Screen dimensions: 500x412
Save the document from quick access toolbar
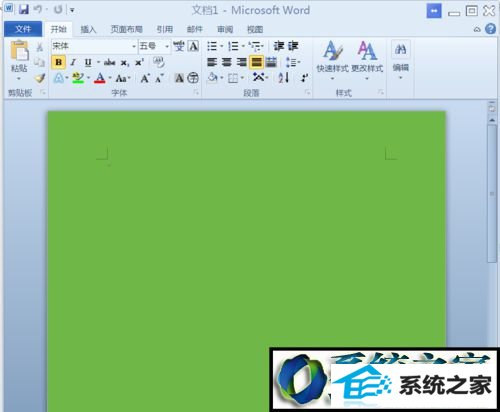[x=24, y=9]
